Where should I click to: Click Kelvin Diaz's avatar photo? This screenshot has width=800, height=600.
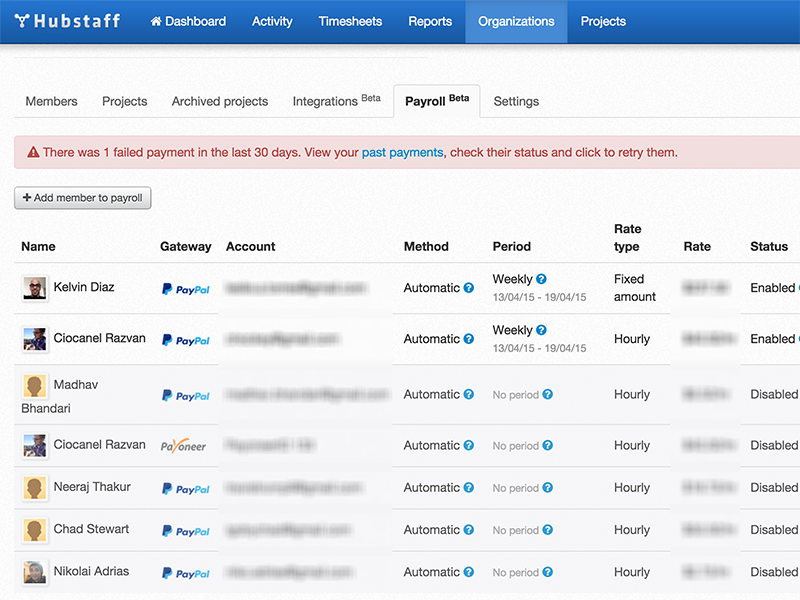click(x=35, y=288)
